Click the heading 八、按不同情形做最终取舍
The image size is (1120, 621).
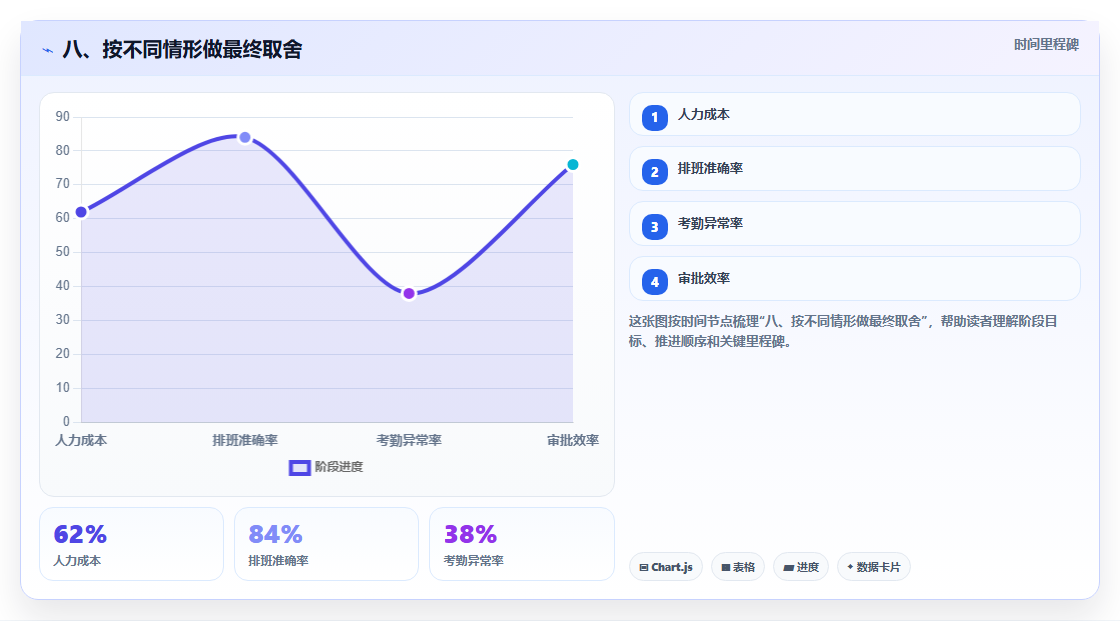[x=182, y=49]
